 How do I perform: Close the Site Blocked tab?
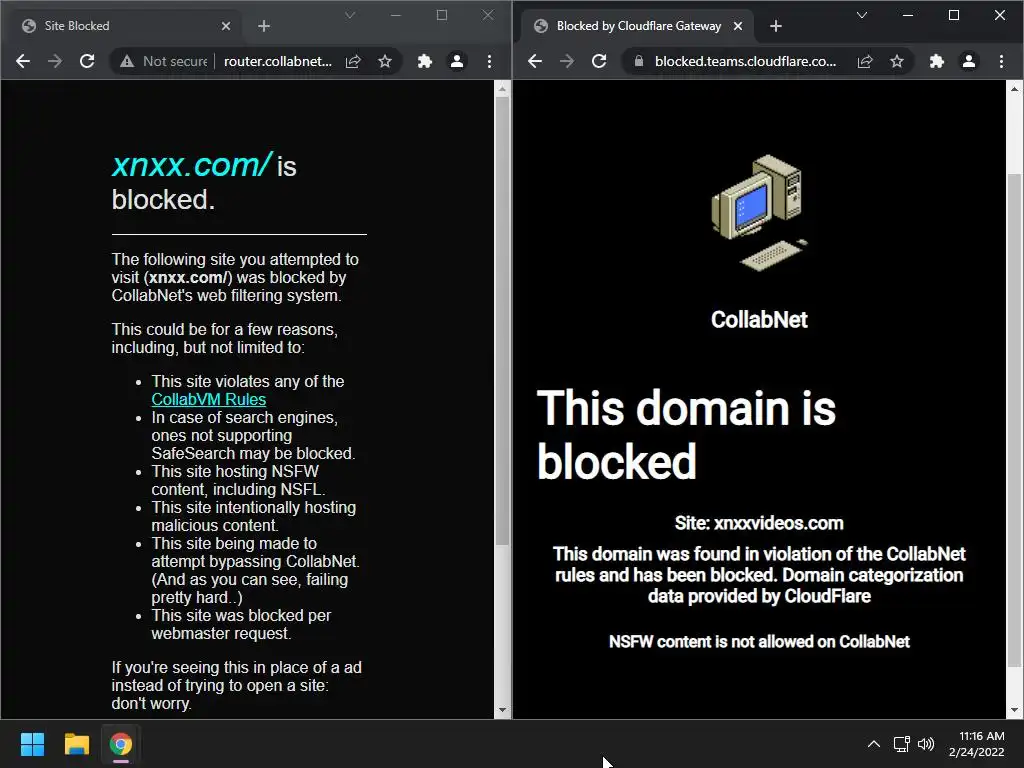tap(226, 26)
